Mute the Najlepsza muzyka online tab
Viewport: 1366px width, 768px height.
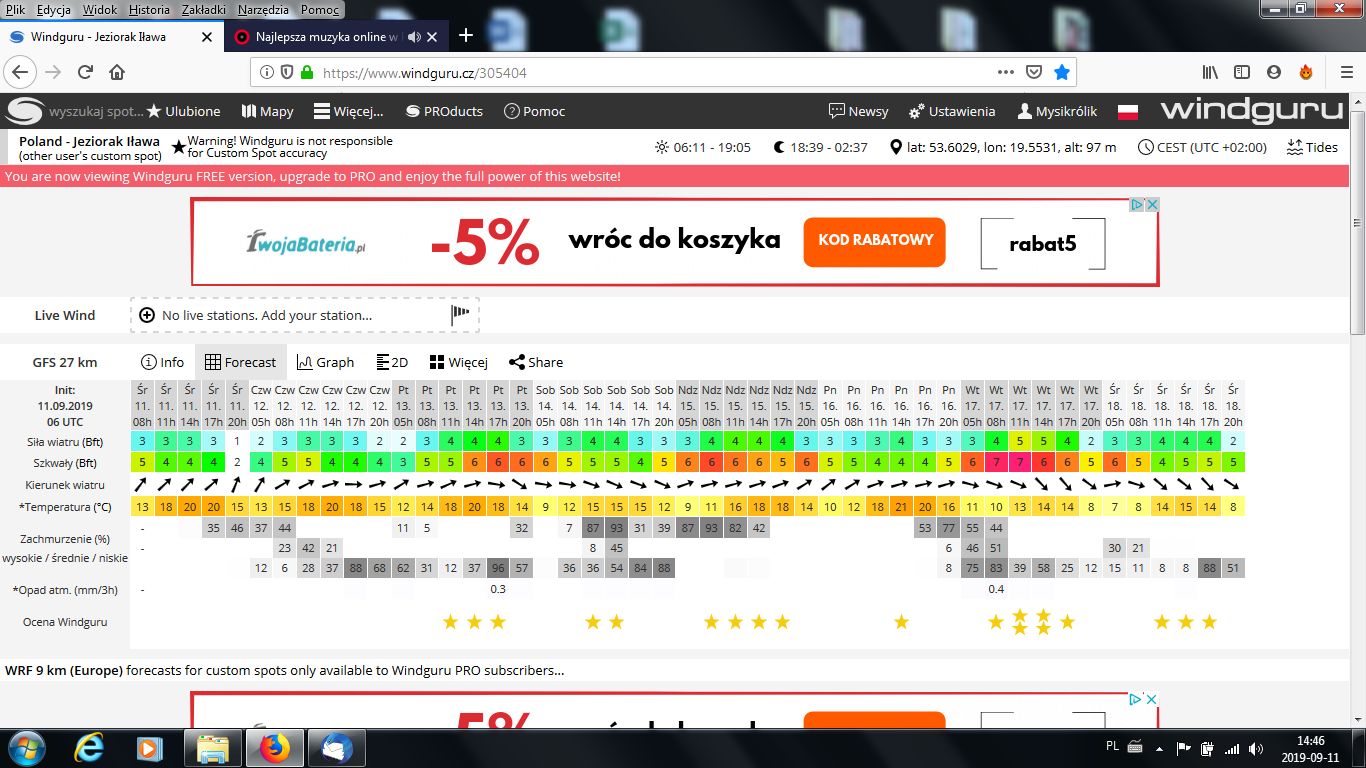tap(414, 37)
